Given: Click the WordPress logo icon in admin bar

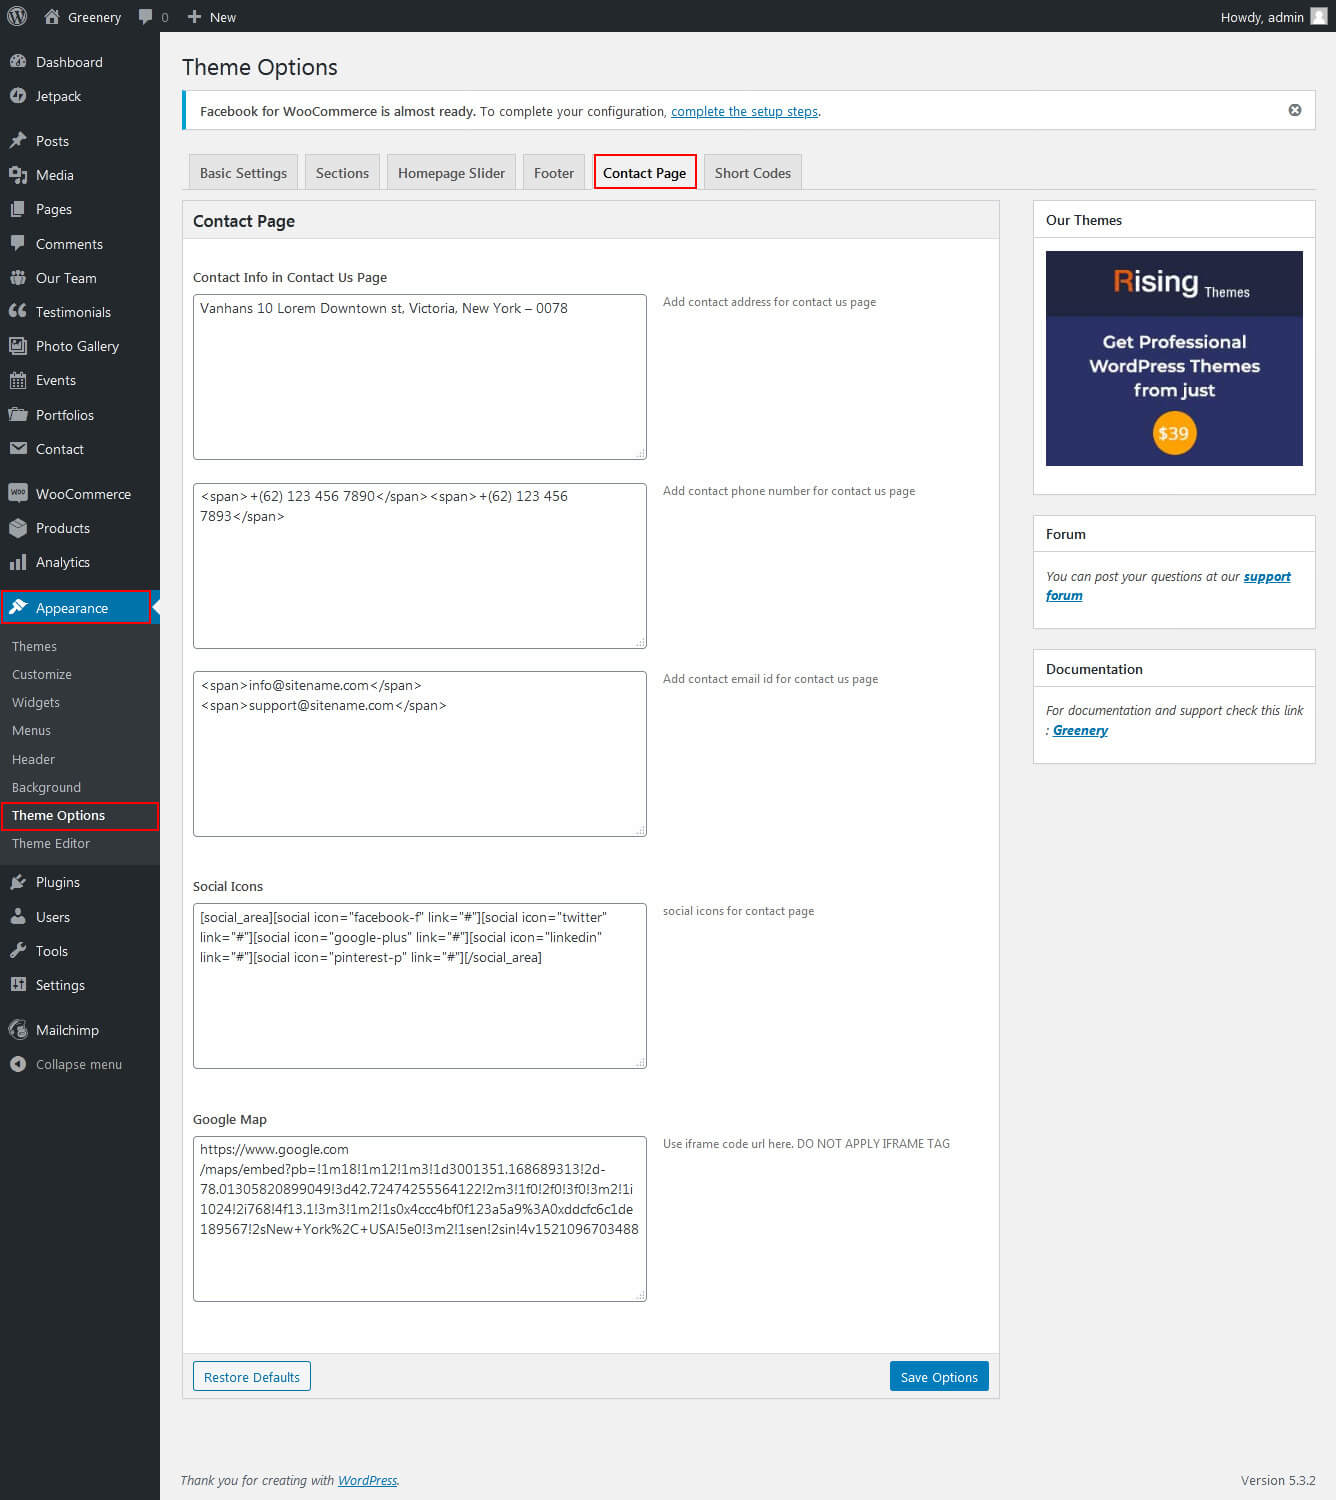Looking at the screenshot, I should coord(17,16).
